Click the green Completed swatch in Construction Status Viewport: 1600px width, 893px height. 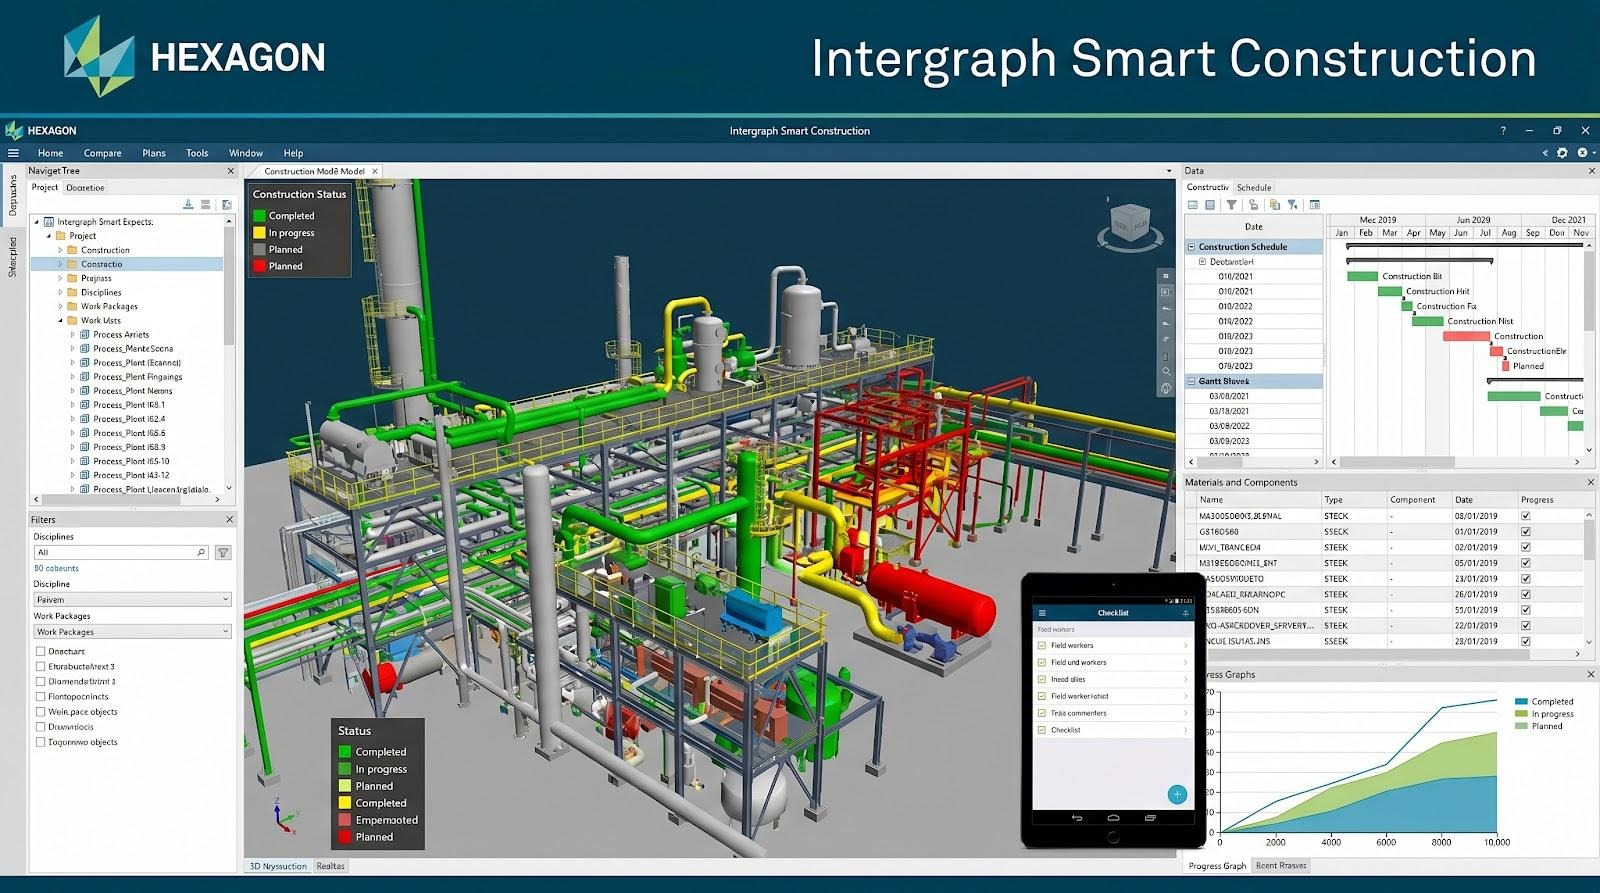[x=259, y=216]
